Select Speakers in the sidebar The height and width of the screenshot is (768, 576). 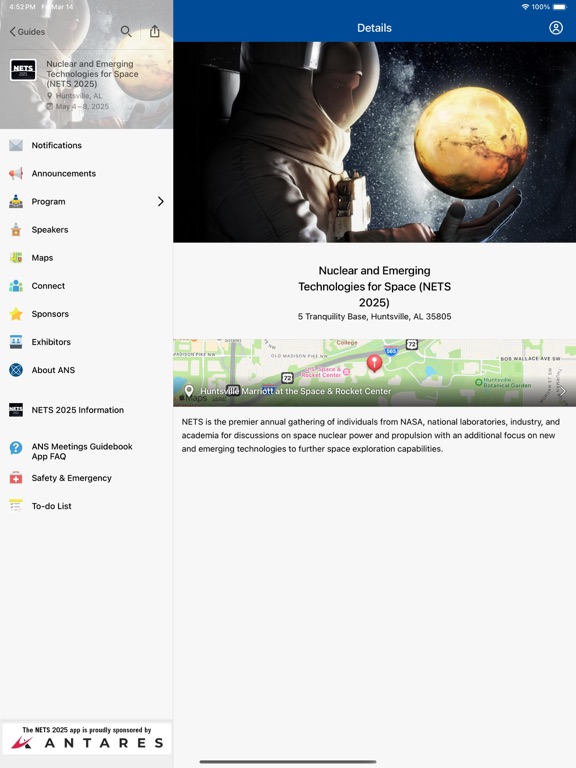pos(86,230)
